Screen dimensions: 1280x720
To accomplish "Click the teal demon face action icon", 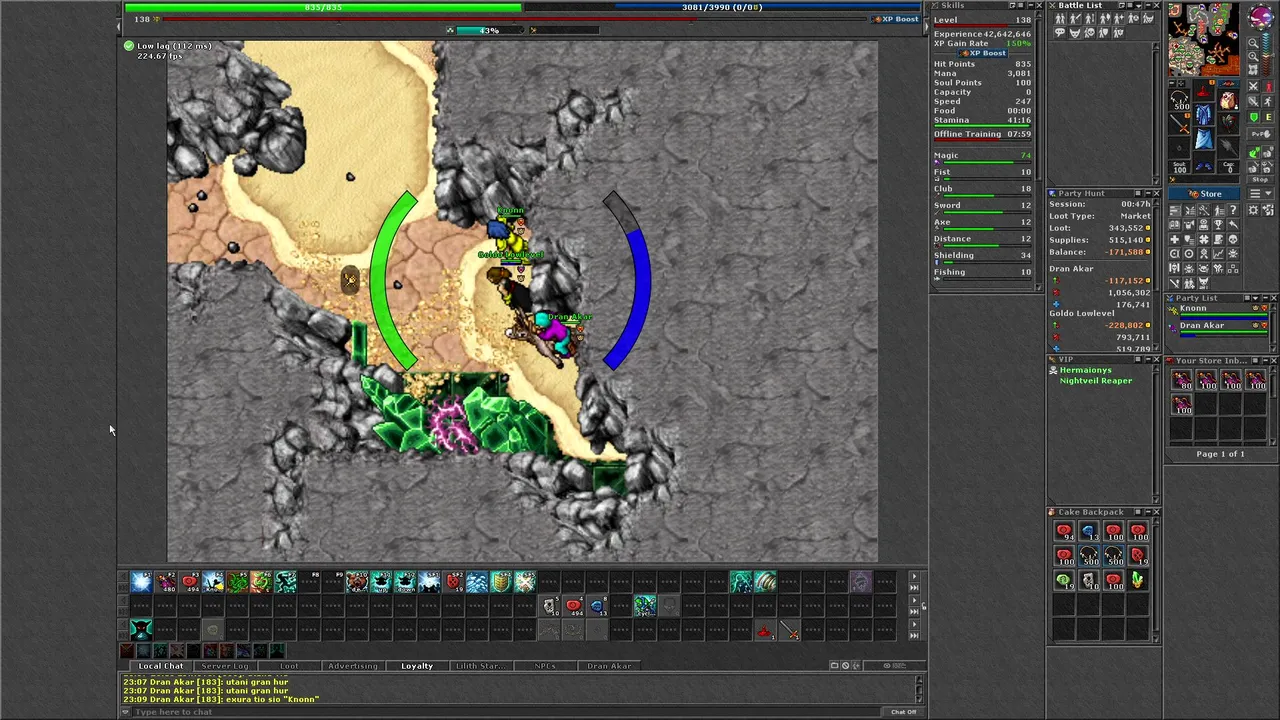I will pyautogui.click(x=141, y=630).
